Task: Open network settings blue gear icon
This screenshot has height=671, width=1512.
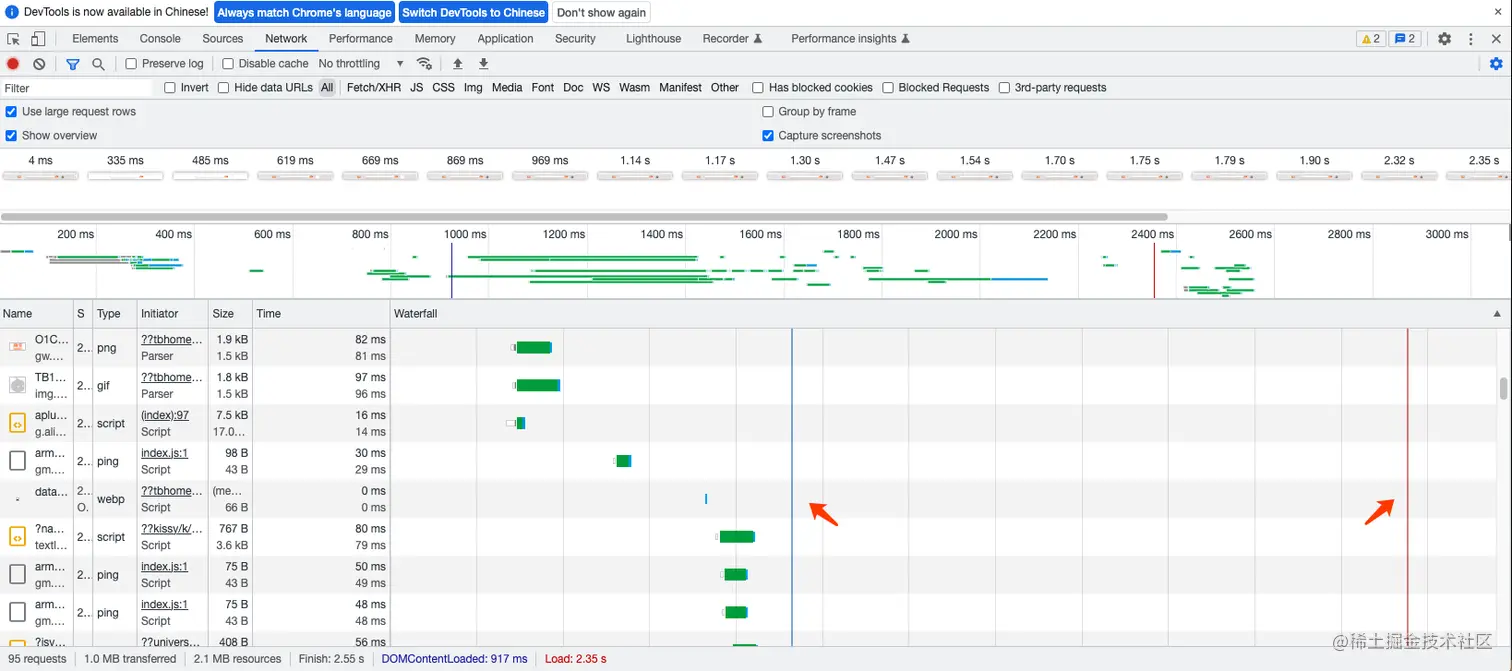Action: [1496, 64]
